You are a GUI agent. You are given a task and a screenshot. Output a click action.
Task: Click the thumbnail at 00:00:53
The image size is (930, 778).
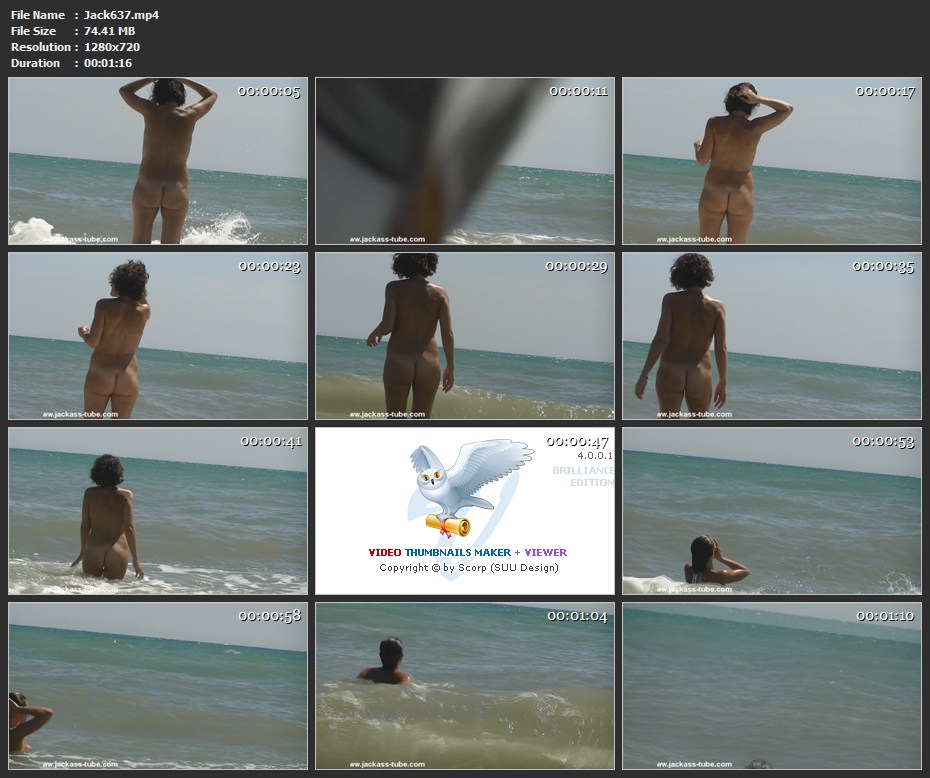coord(771,511)
